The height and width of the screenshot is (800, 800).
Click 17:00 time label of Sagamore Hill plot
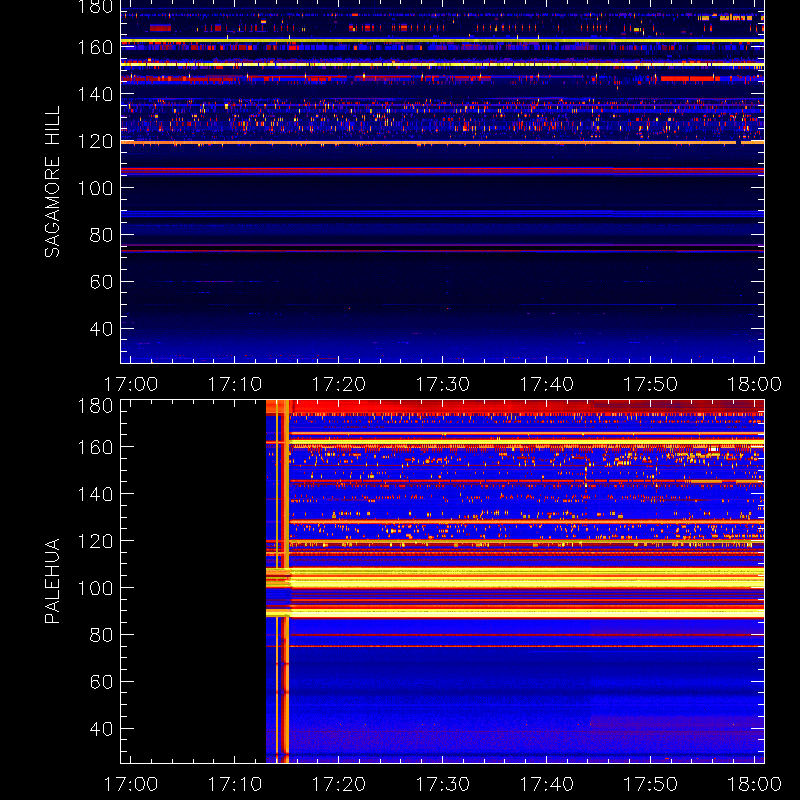(131, 384)
